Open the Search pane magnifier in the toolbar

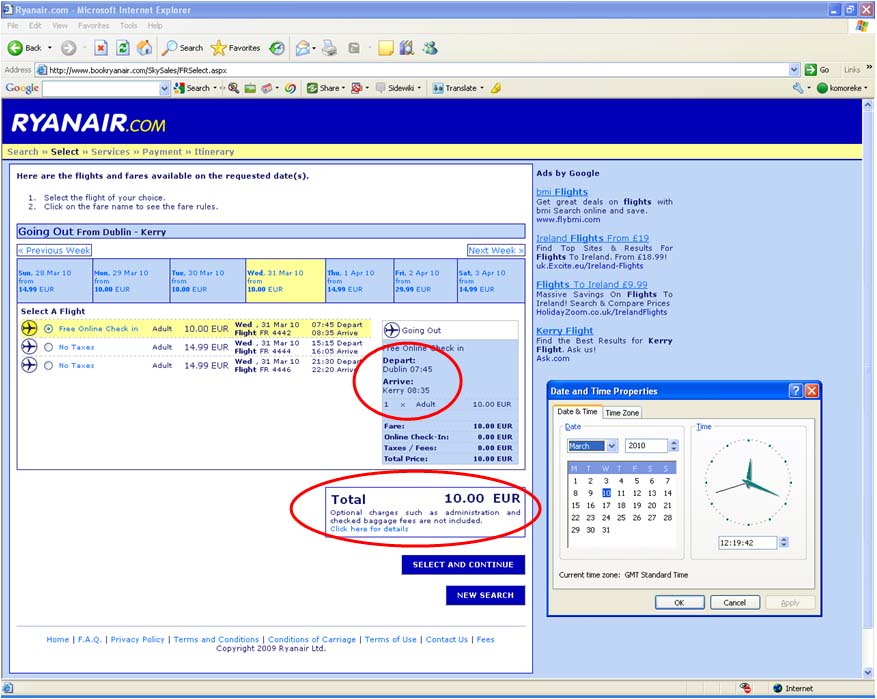182,48
